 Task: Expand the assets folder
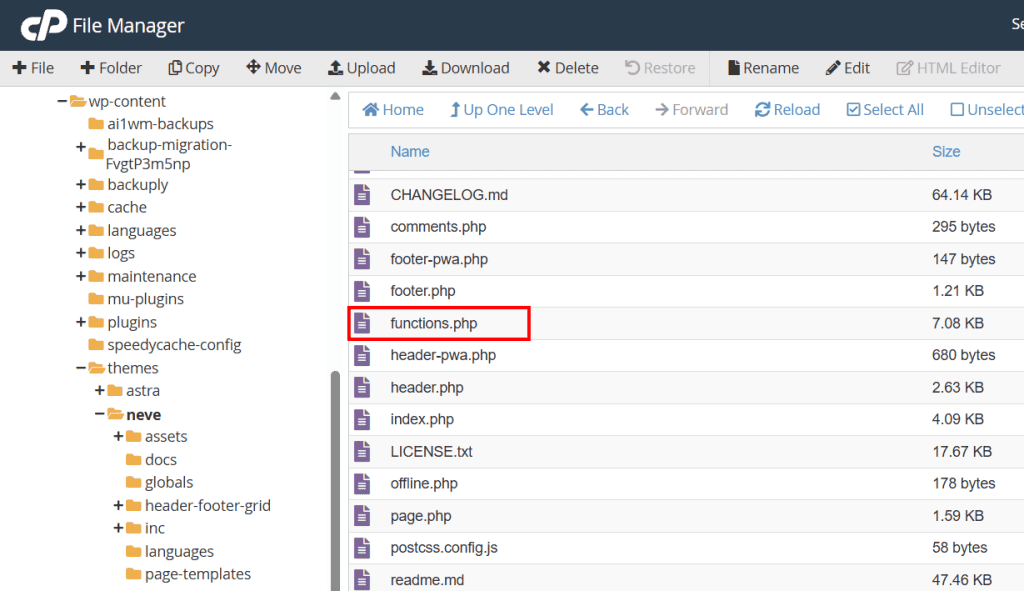[x=118, y=436]
